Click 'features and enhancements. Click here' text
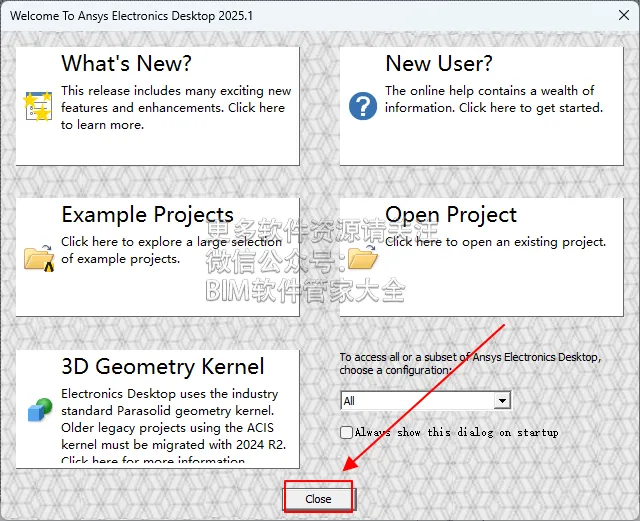The width and height of the screenshot is (640, 521). [x=173, y=108]
